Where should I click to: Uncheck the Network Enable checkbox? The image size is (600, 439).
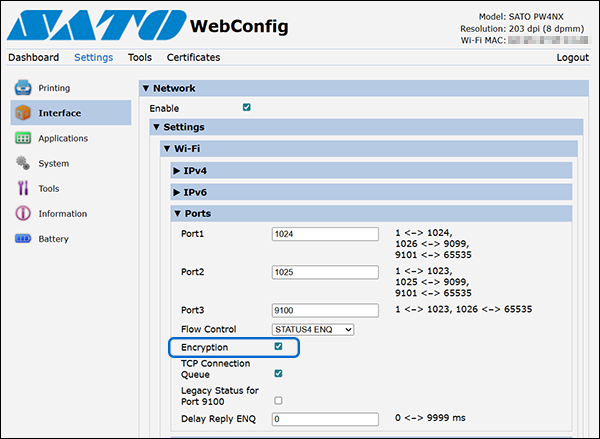[x=246, y=107]
